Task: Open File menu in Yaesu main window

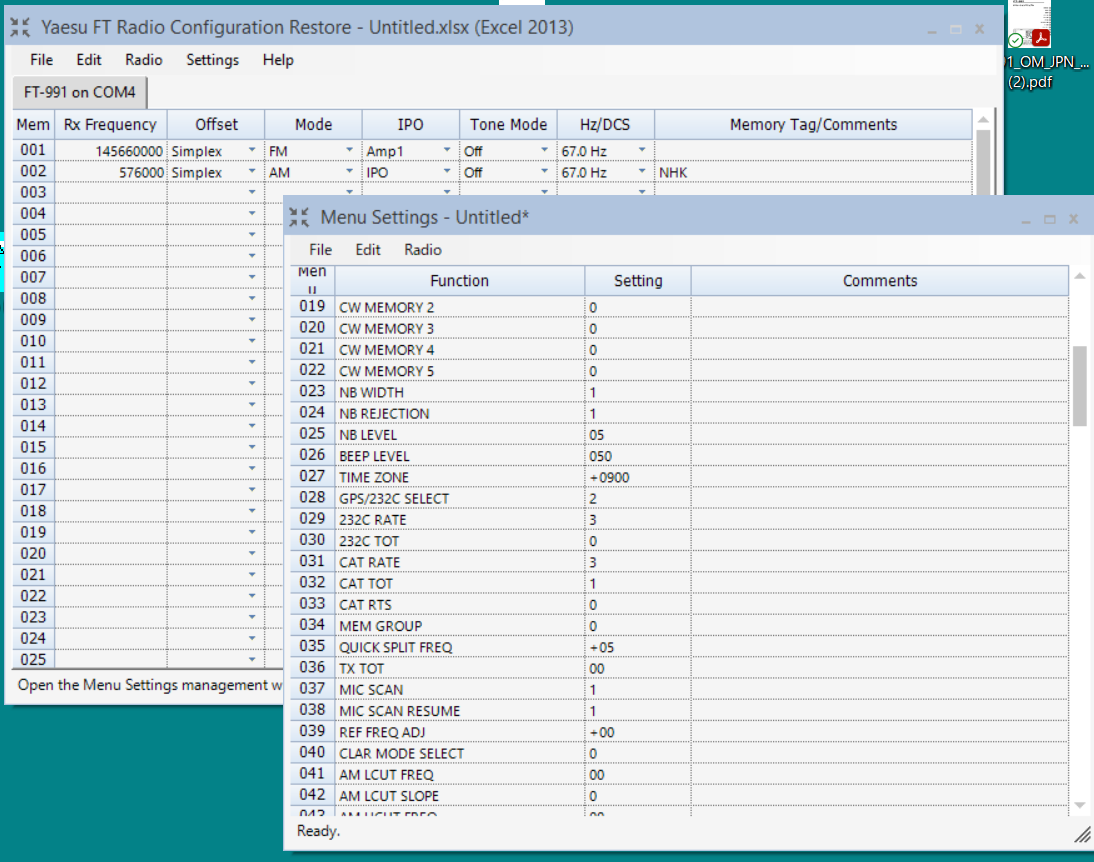Action: point(41,60)
